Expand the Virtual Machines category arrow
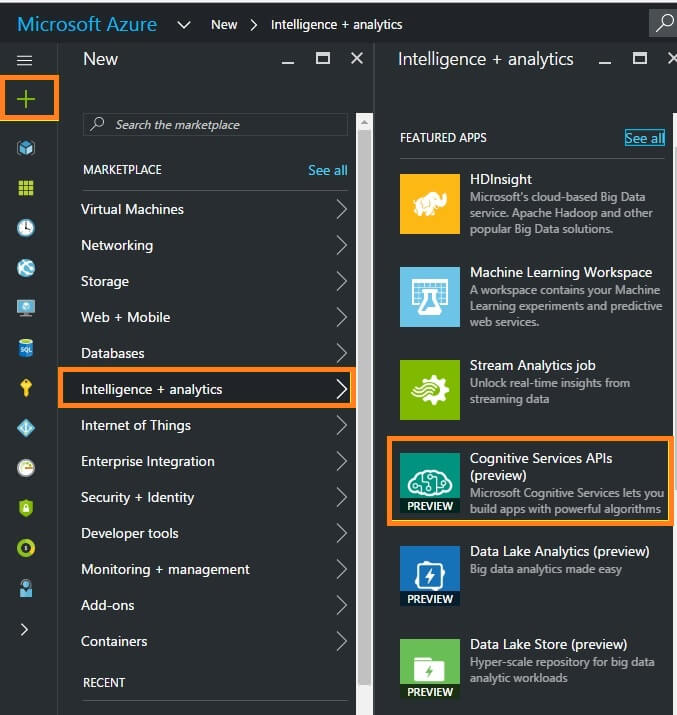 click(341, 209)
